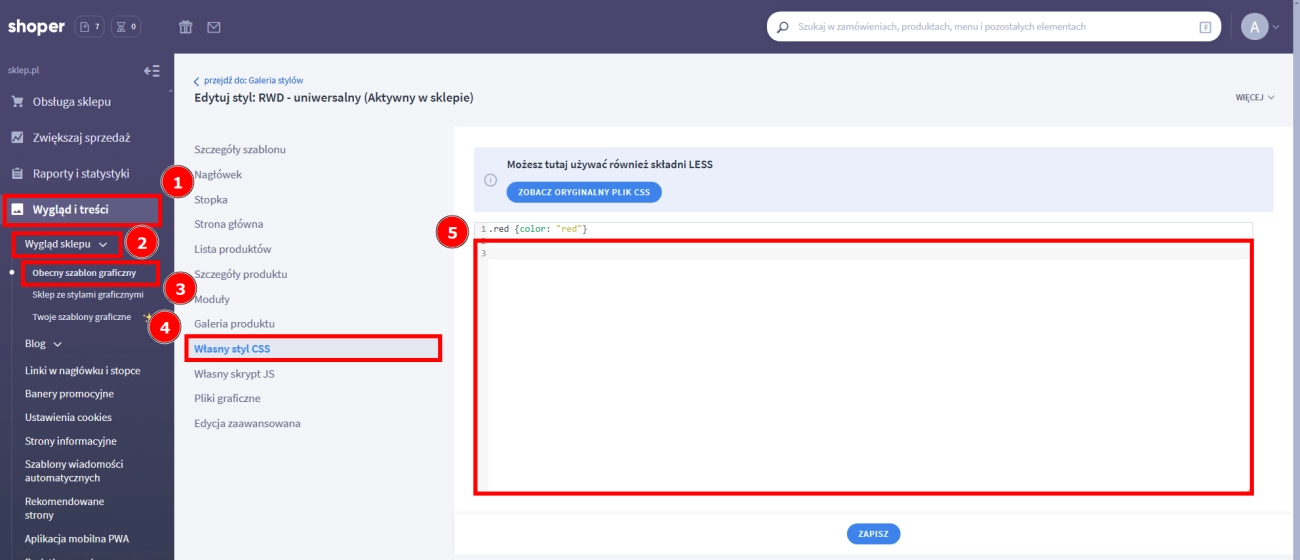Screen dimensions: 1300x560
Task: Open the Nagłówek style section
Action: [218, 175]
